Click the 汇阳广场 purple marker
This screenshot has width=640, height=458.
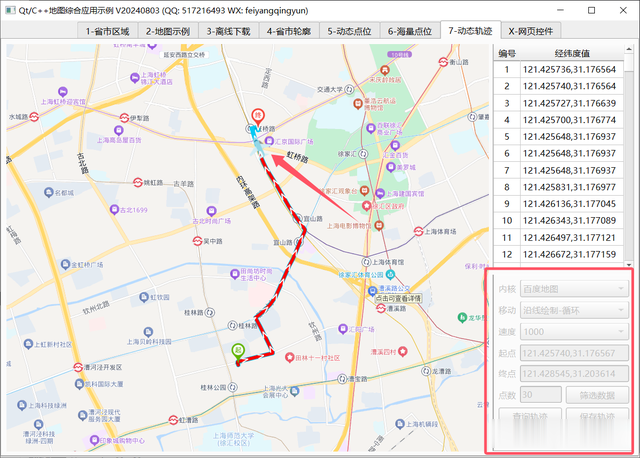point(343,328)
